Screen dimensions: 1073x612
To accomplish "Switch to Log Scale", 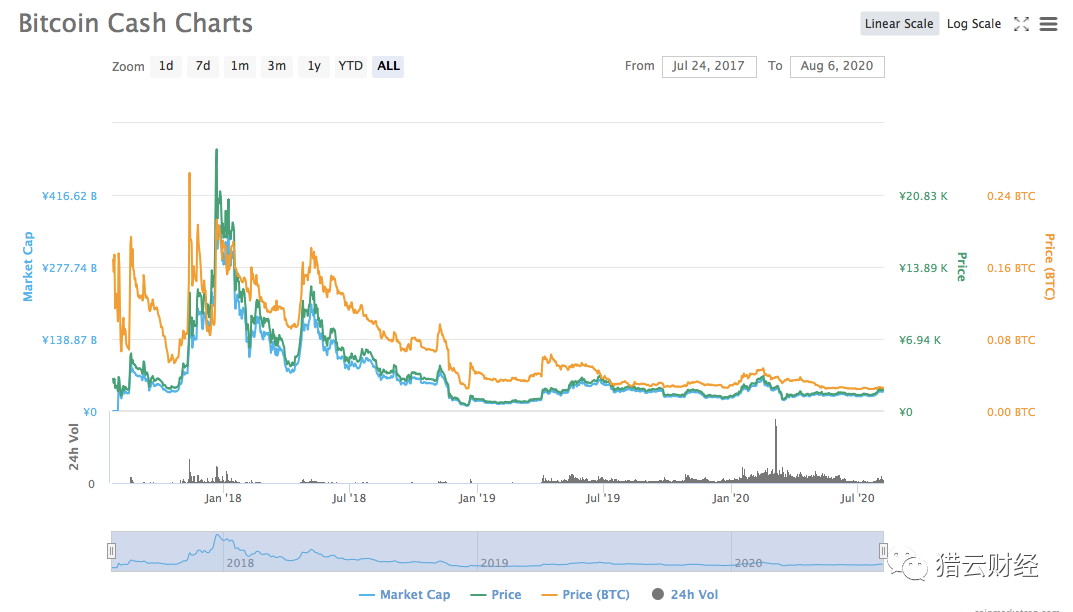I will (x=974, y=24).
